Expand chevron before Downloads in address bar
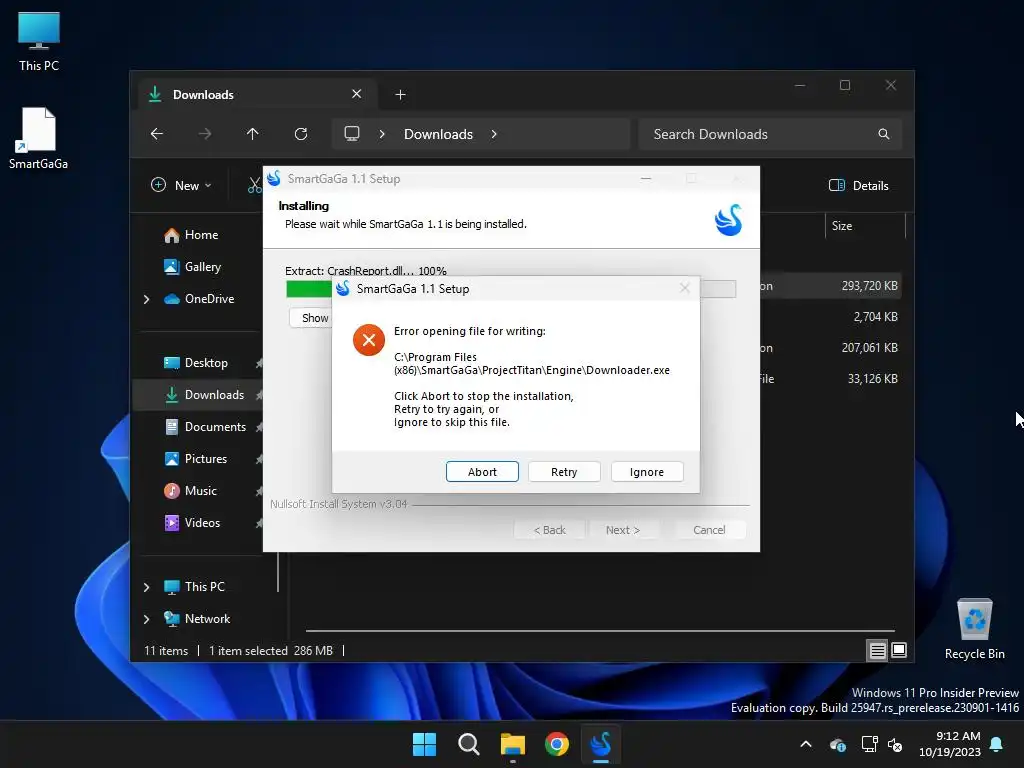The width and height of the screenshot is (1024, 768). (x=382, y=134)
